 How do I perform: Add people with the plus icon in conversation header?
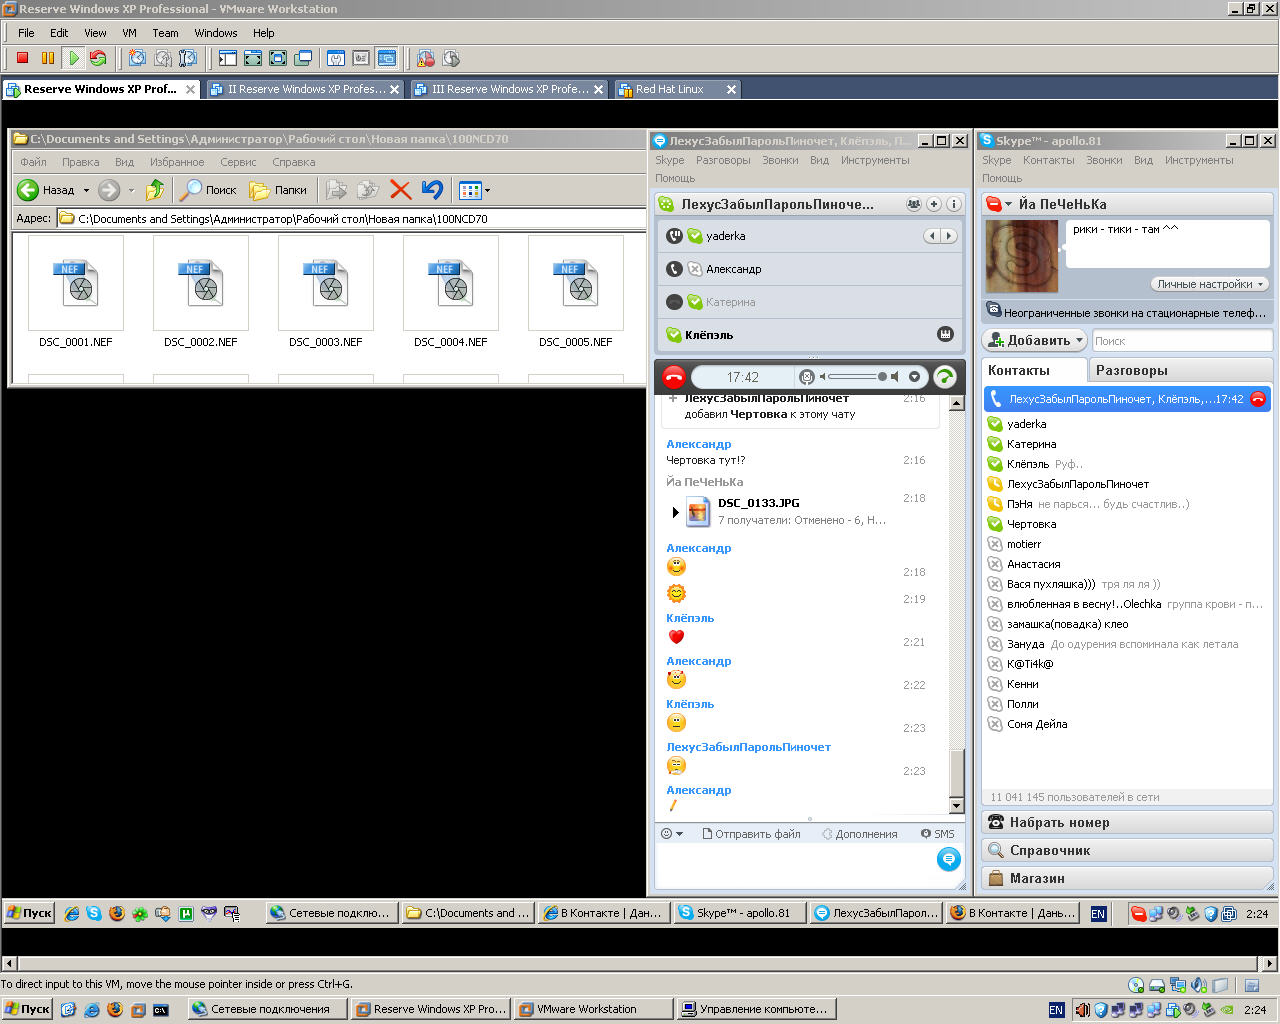click(x=934, y=204)
